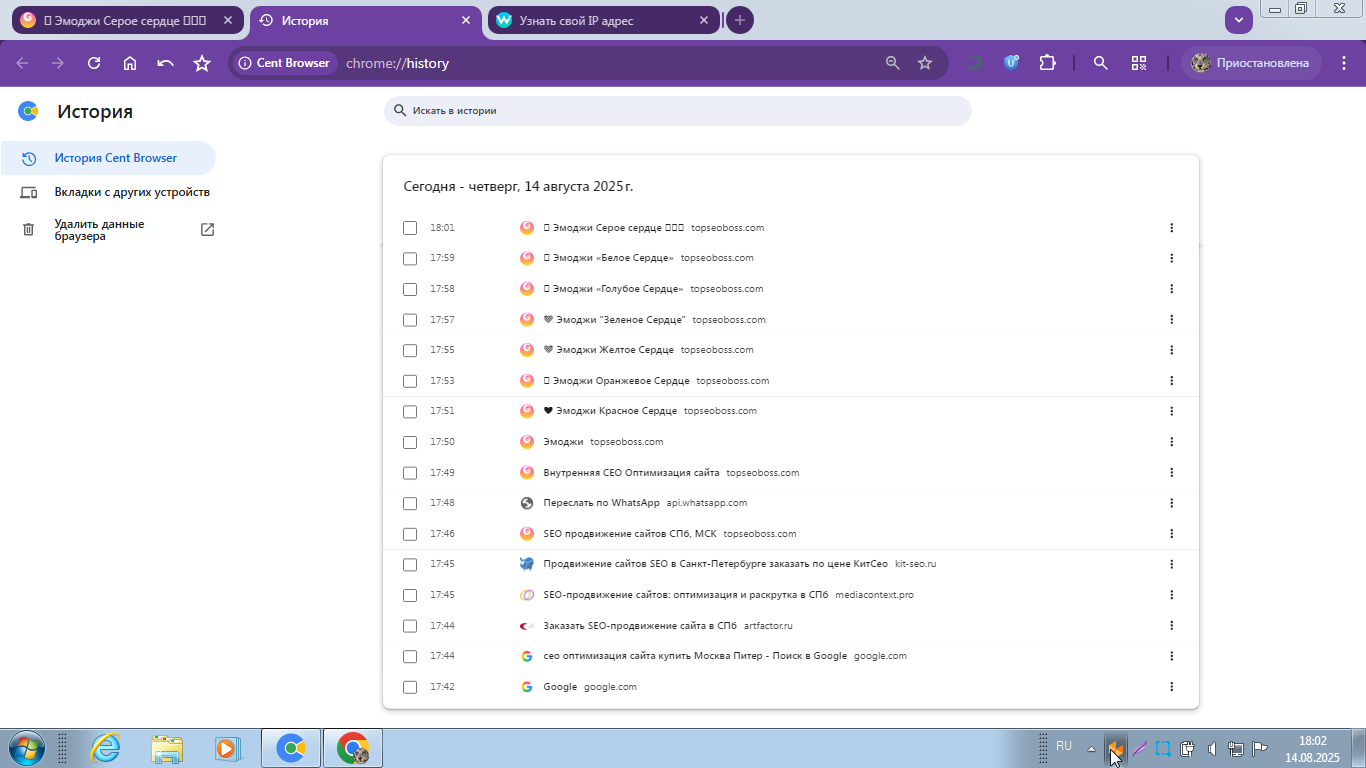
Task: Bookmark this page via address bar star
Action: click(x=925, y=63)
